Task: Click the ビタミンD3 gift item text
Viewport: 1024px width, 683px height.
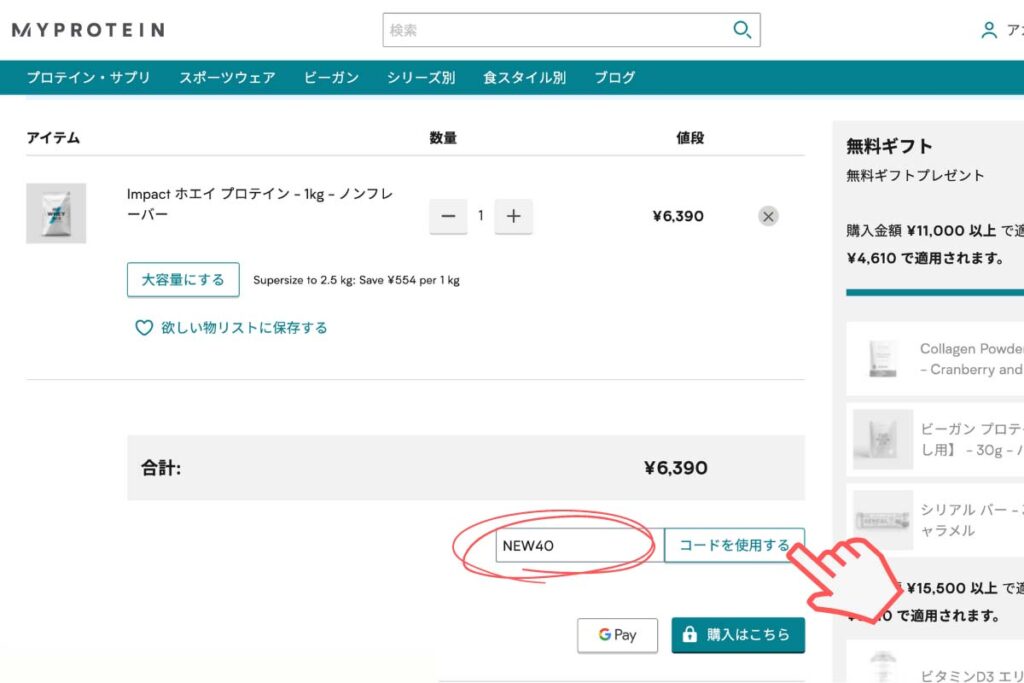Action: (972, 675)
